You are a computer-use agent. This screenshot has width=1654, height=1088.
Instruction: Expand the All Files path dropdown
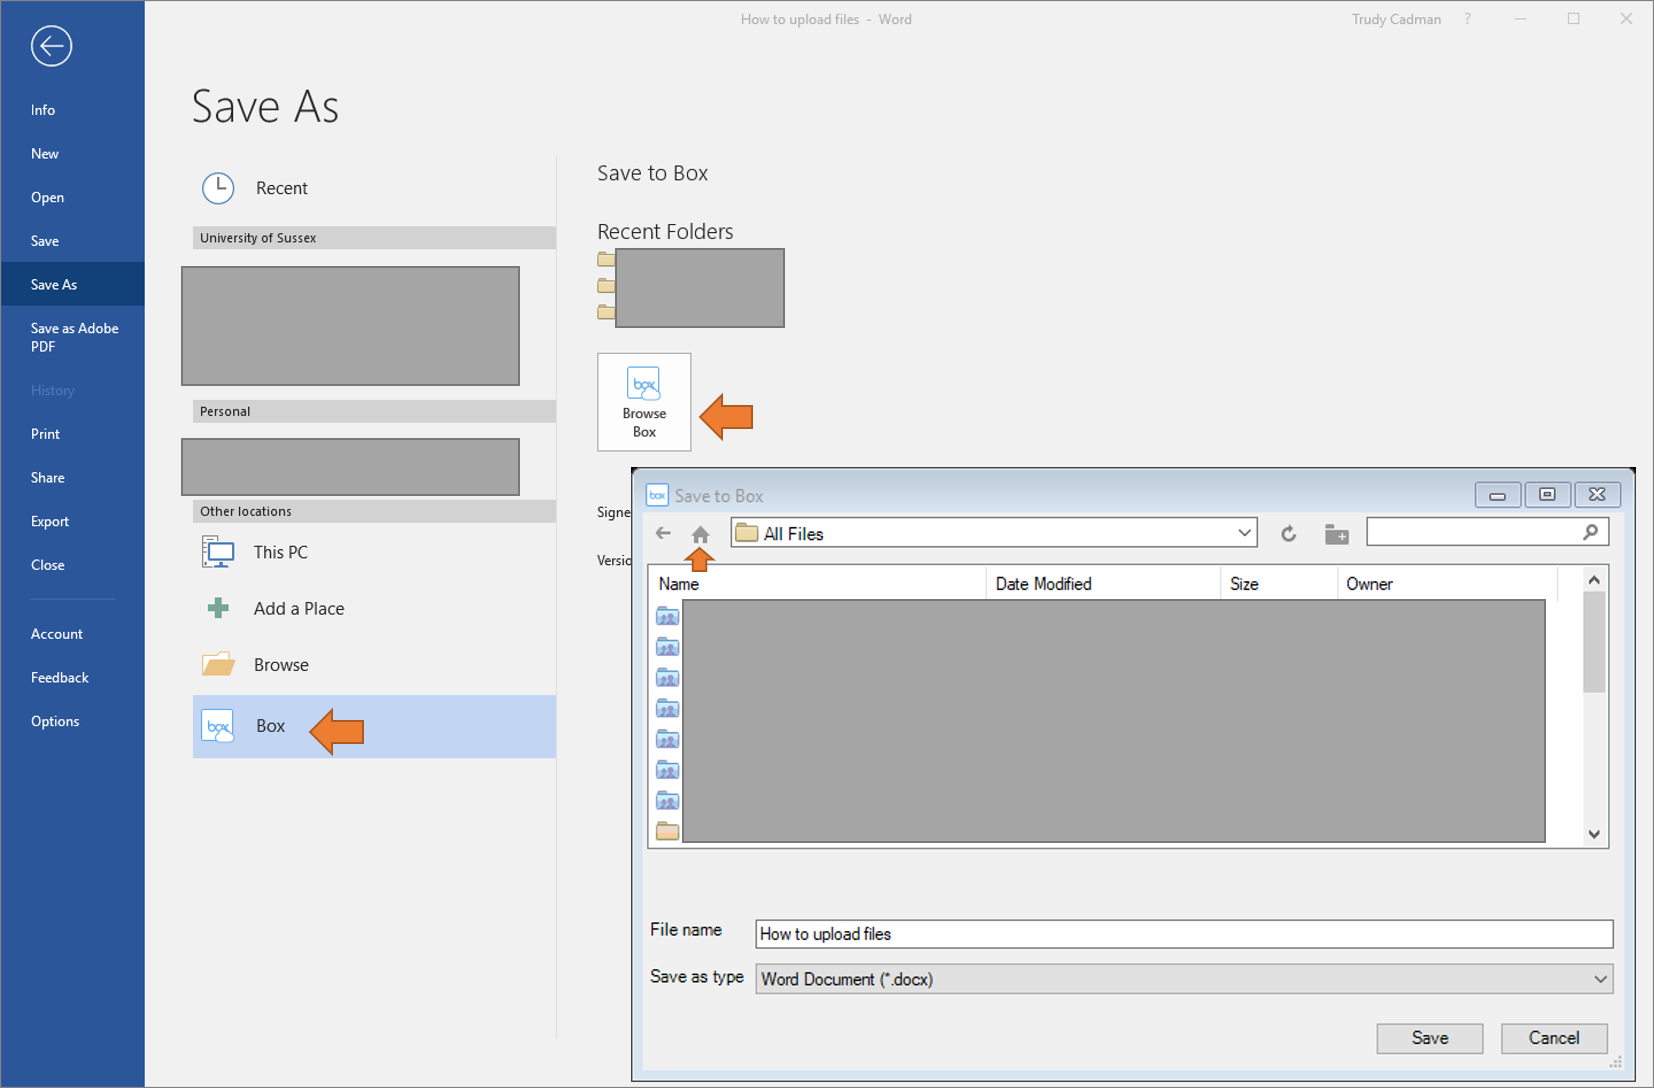pos(1244,533)
